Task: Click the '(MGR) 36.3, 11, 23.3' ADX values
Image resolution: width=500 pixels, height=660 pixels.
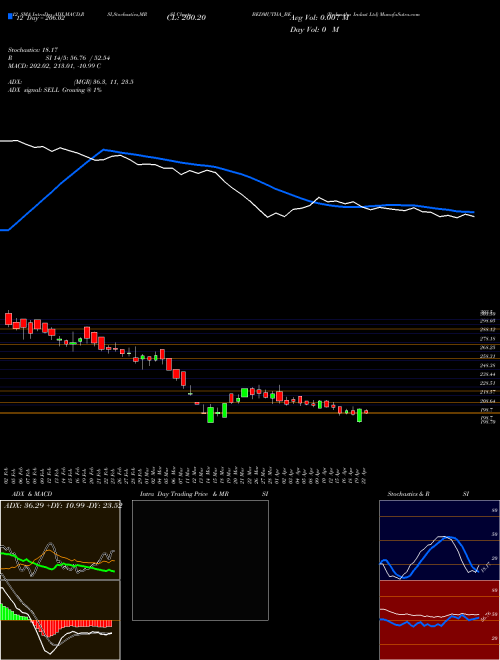Action: tap(104, 82)
